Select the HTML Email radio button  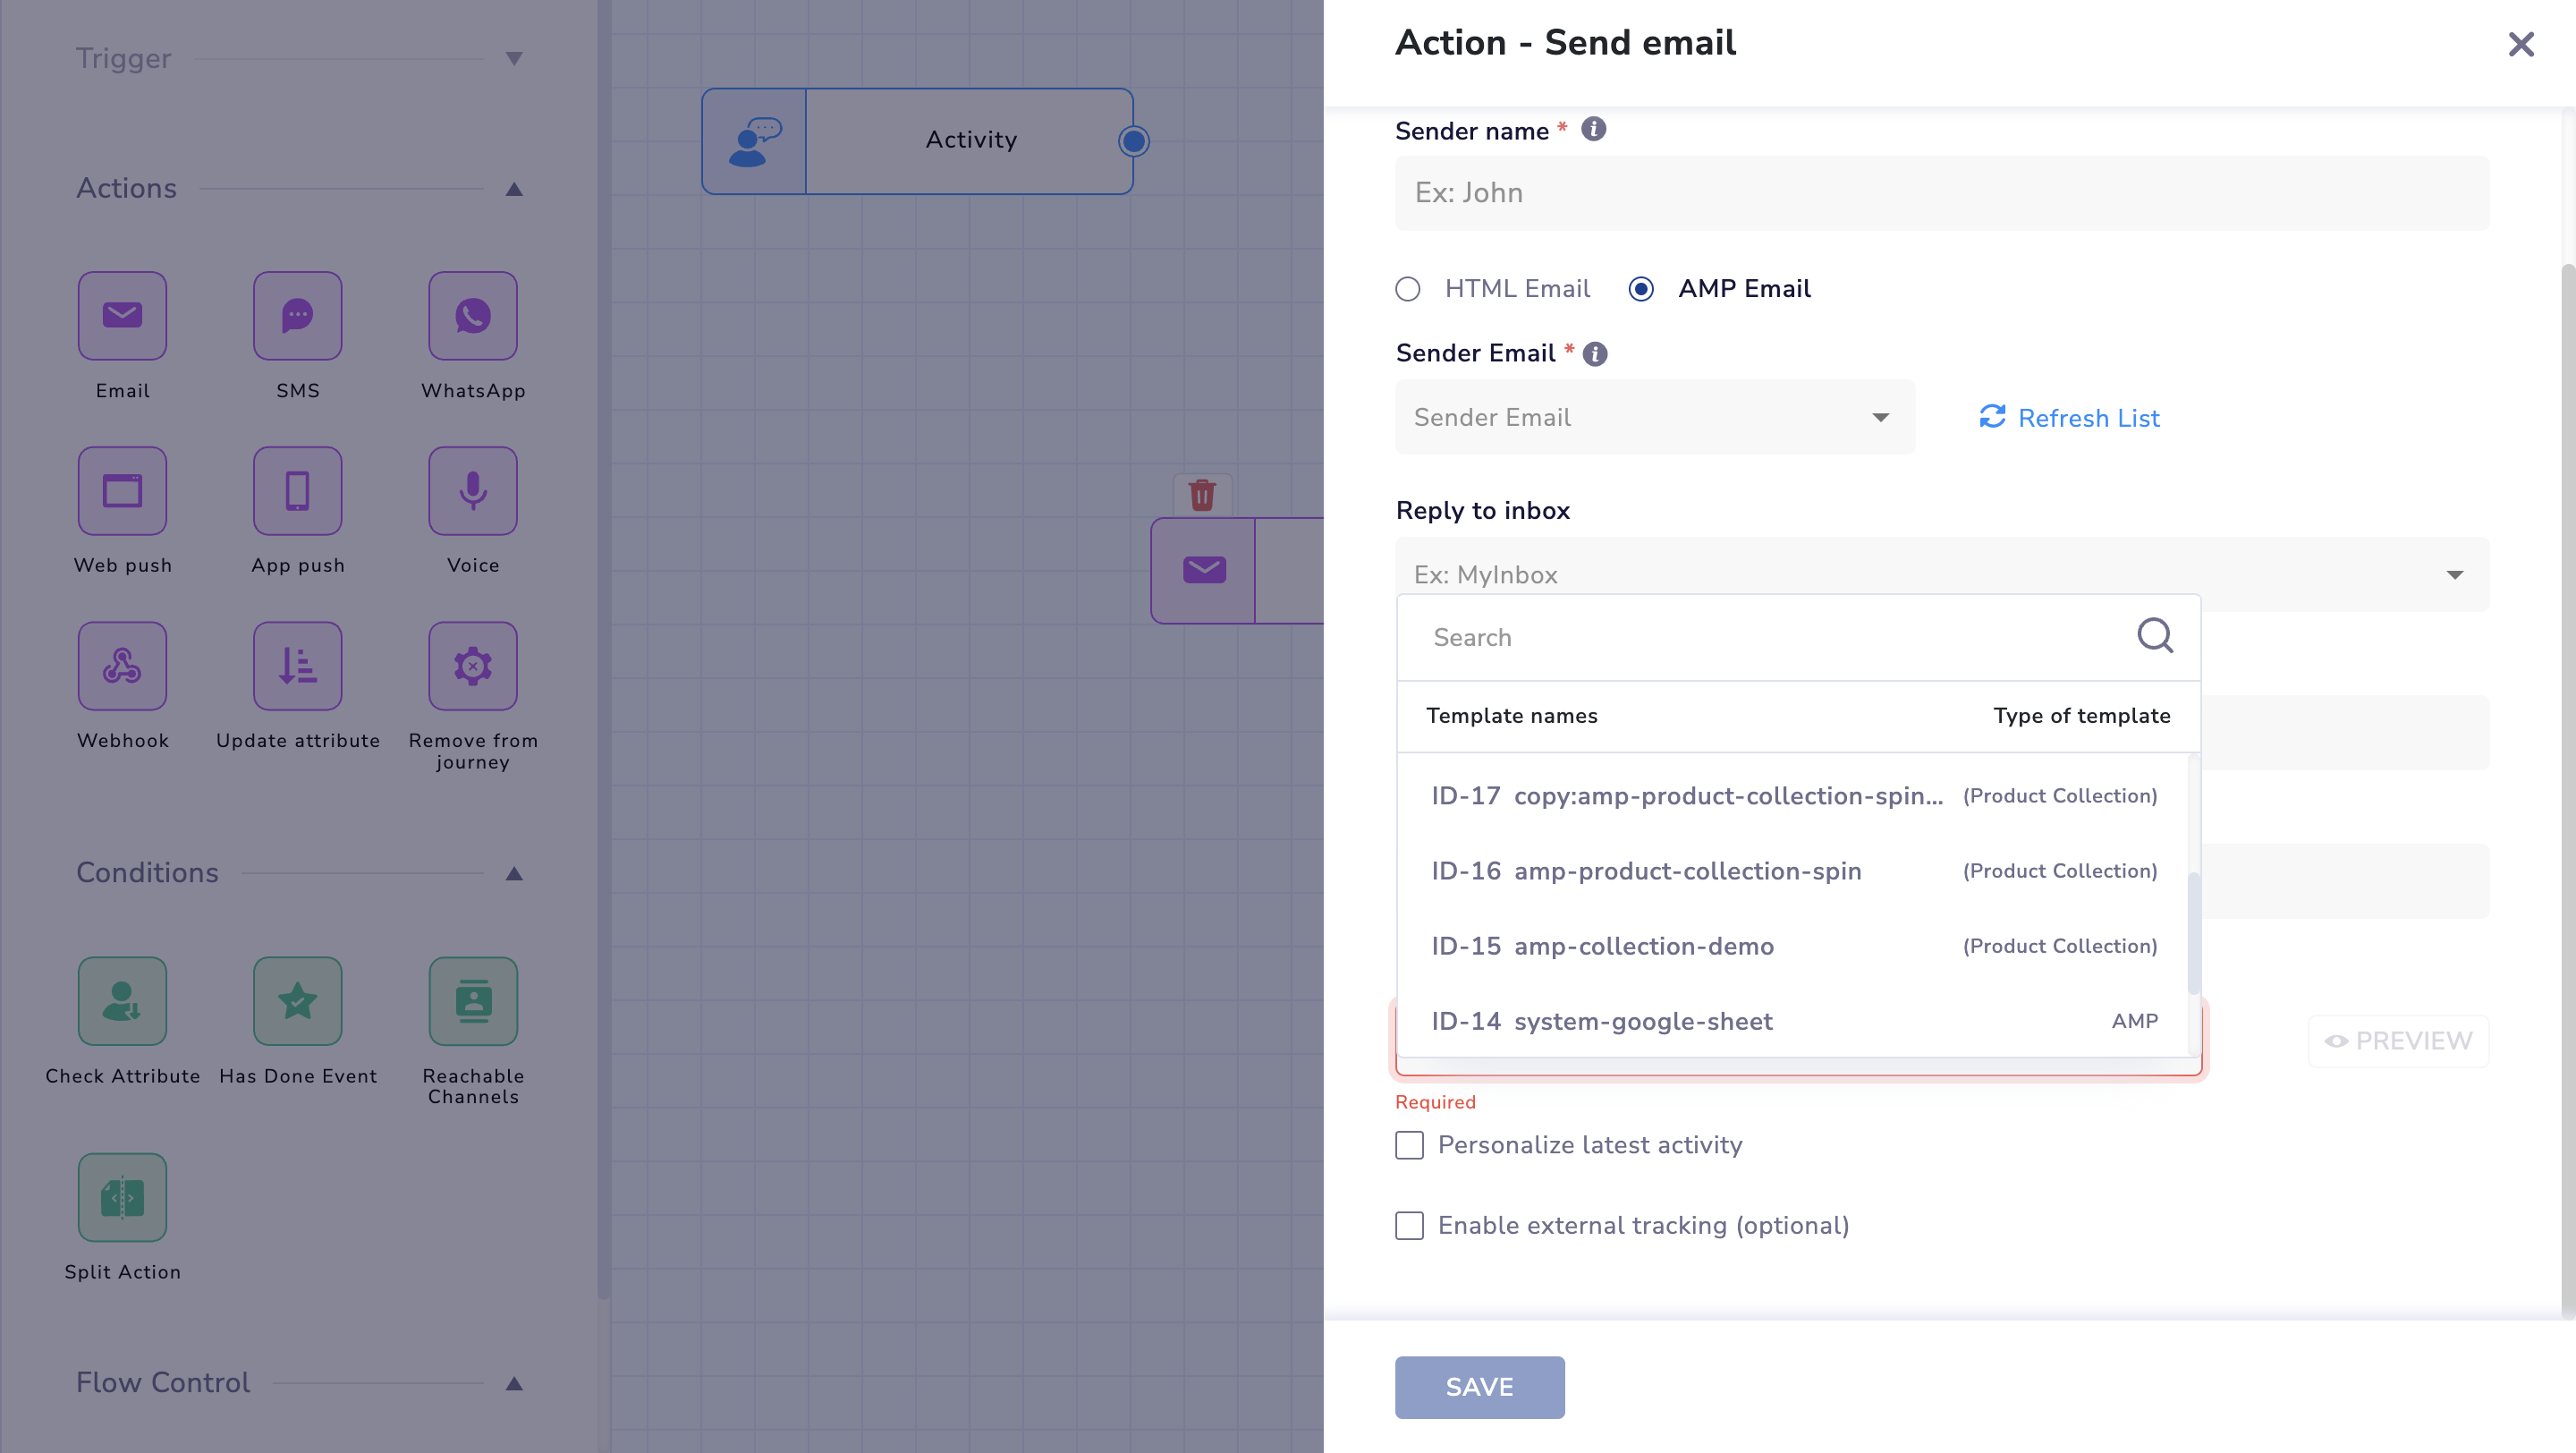point(1408,289)
